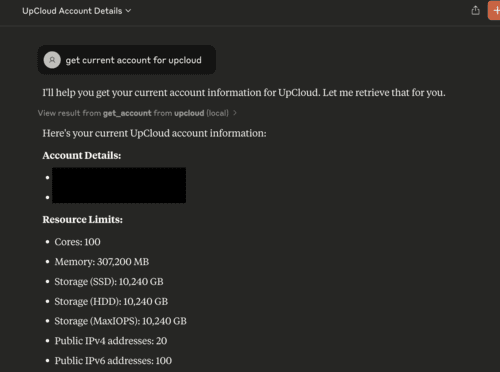Click the redacted black box under Account Details

click(119, 185)
